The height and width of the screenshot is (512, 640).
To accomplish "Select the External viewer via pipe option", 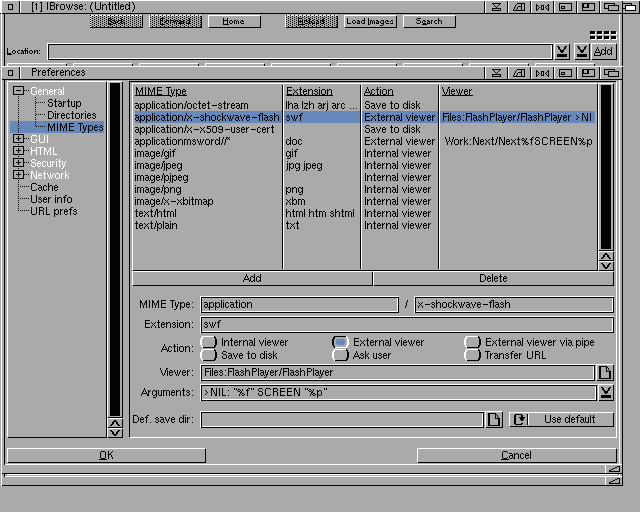I will [x=473, y=342].
